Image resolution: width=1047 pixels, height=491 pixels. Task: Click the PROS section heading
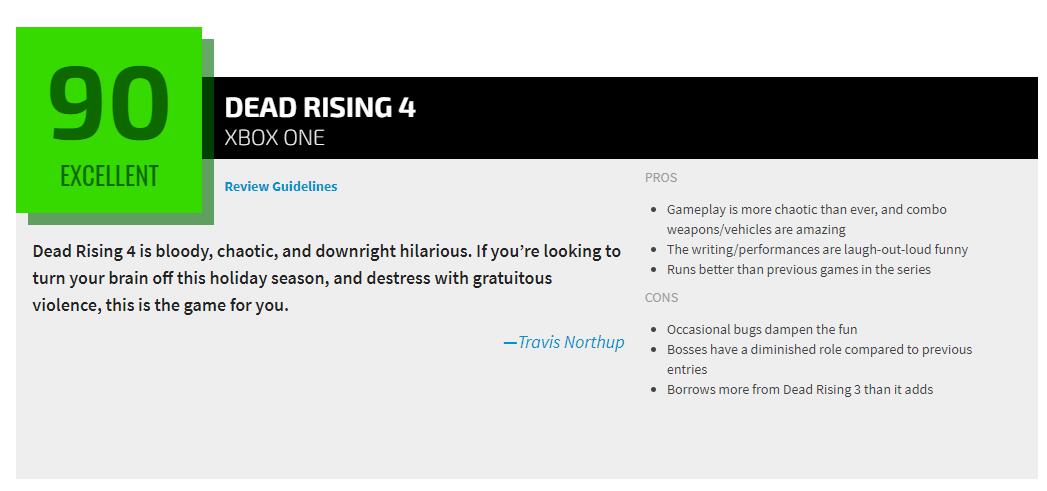[x=661, y=178]
